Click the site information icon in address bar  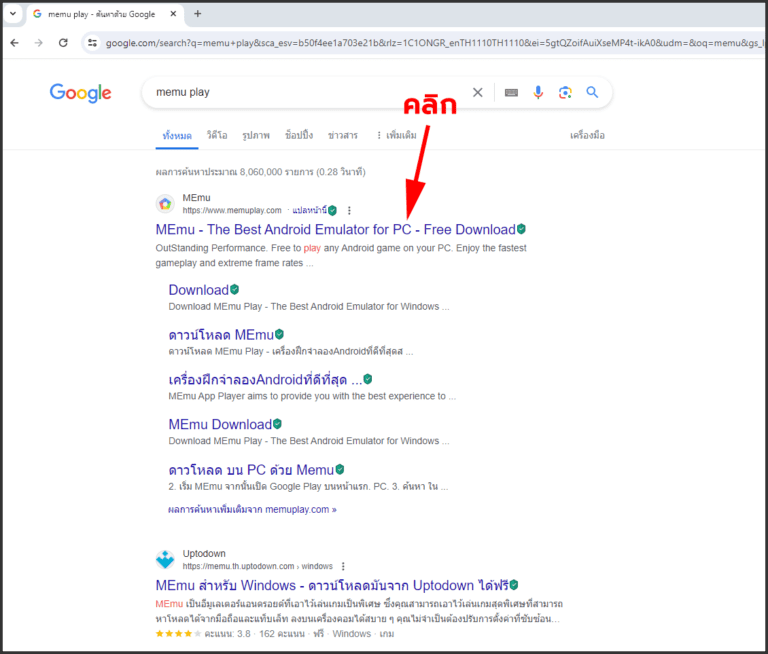point(92,42)
